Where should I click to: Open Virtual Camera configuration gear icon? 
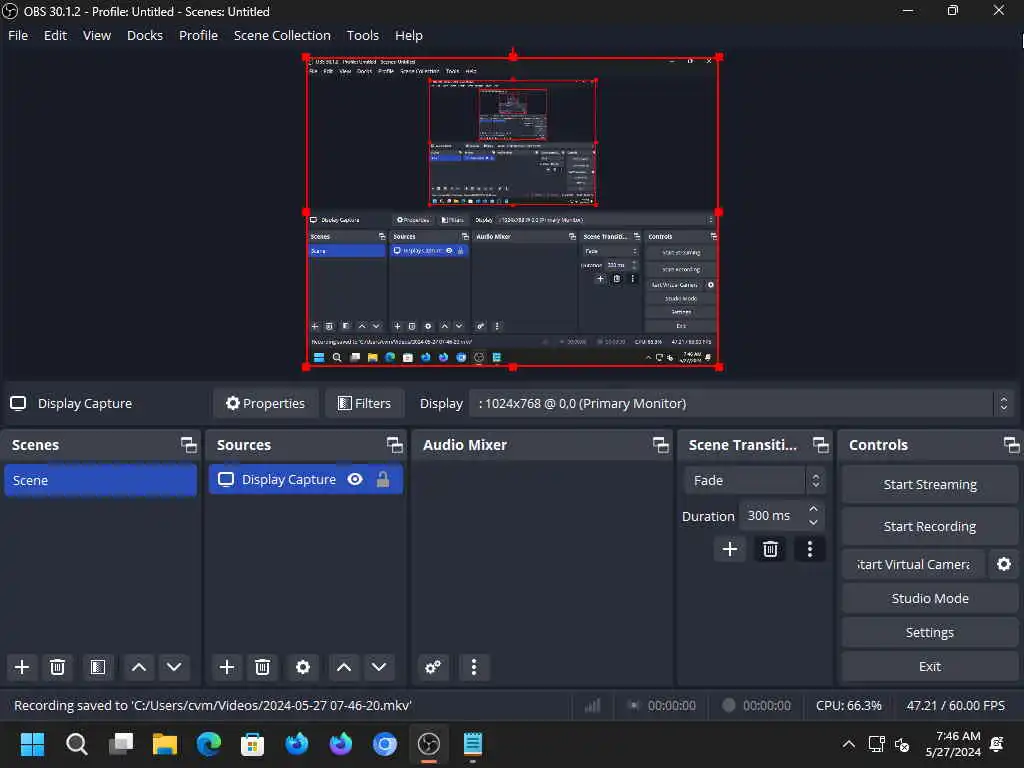pos(1004,564)
